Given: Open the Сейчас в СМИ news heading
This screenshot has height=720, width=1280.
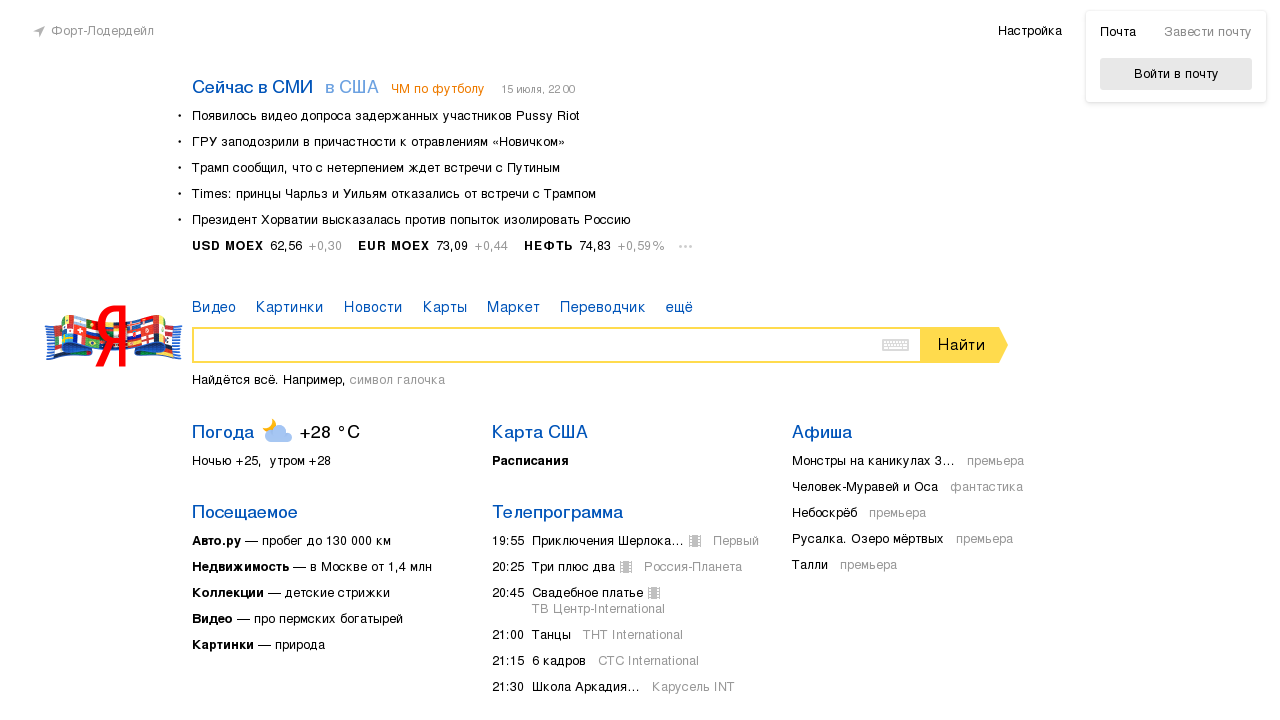Looking at the screenshot, I should (253, 87).
